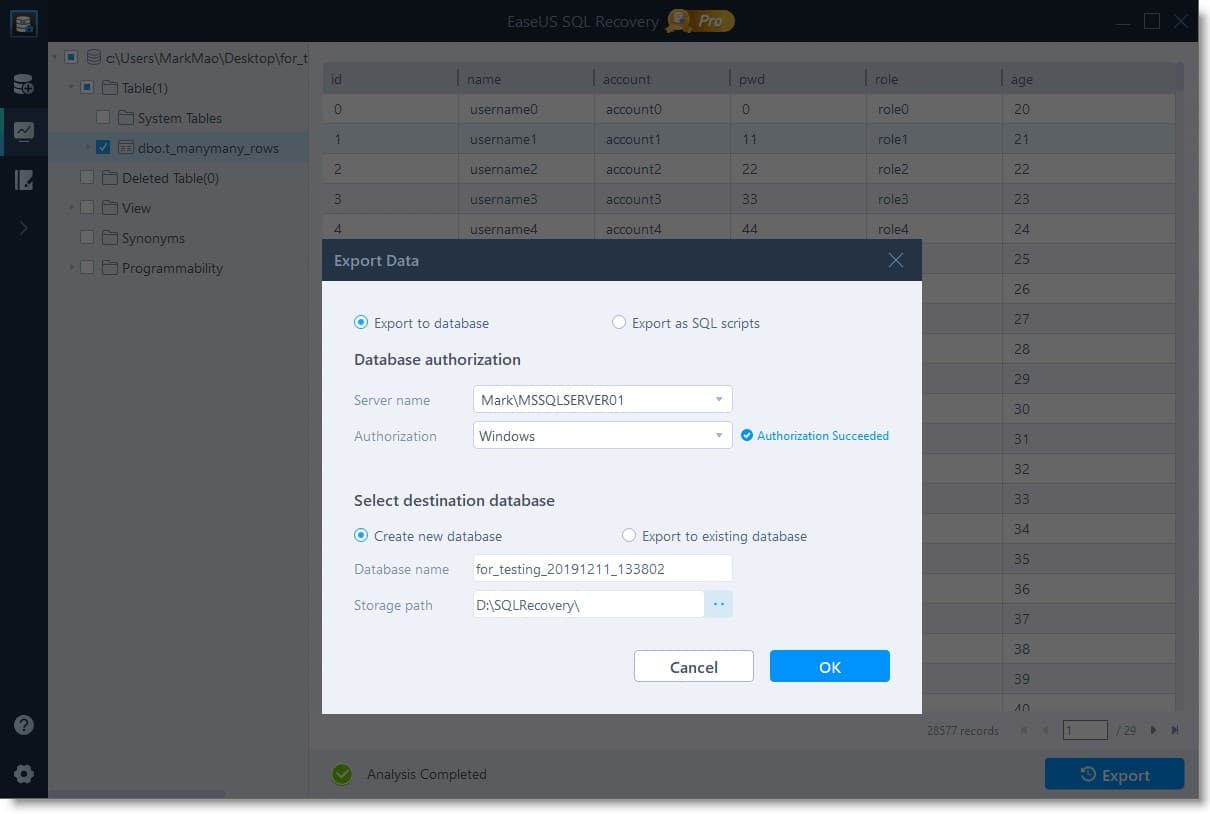This screenshot has width=1210, height=814.
Task: Select the Export to database radio button
Action: click(x=361, y=323)
